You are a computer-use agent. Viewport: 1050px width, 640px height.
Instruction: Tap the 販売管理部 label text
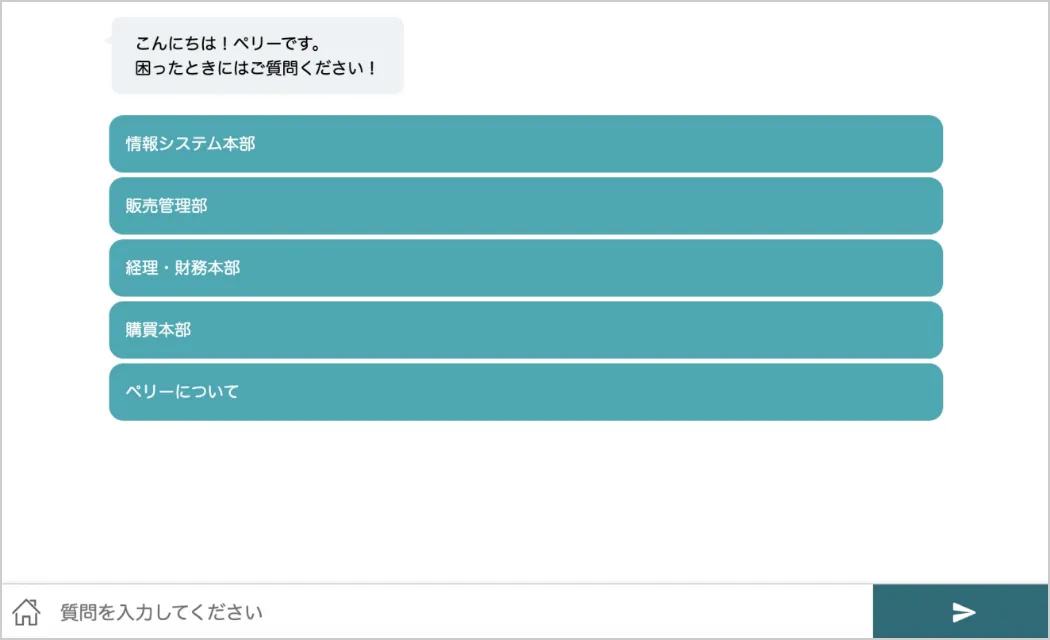166,206
